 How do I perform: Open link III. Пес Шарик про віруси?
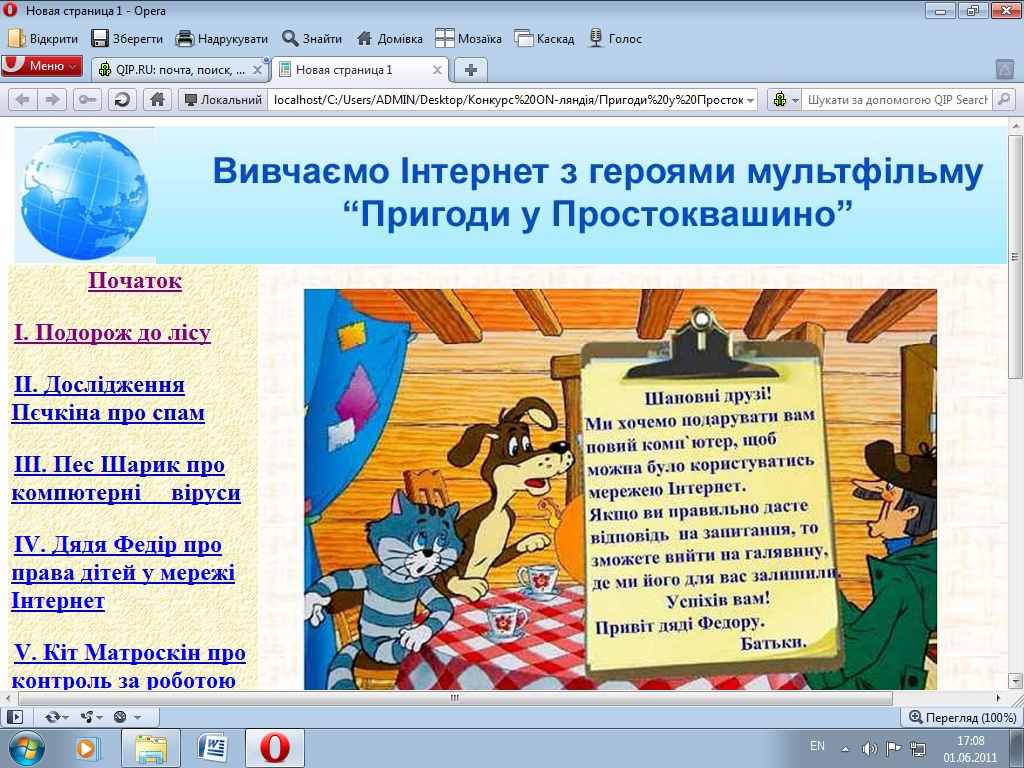click(126, 478)
